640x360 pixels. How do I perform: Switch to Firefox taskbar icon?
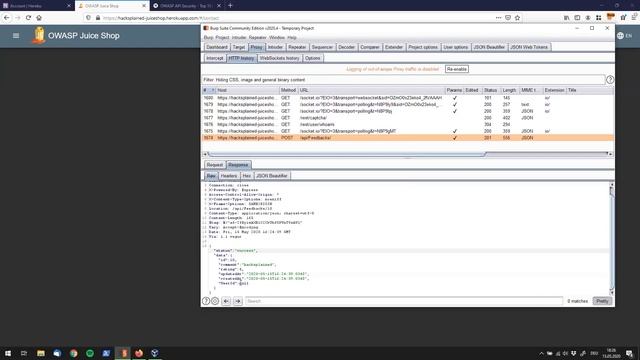tap(139, 353)
